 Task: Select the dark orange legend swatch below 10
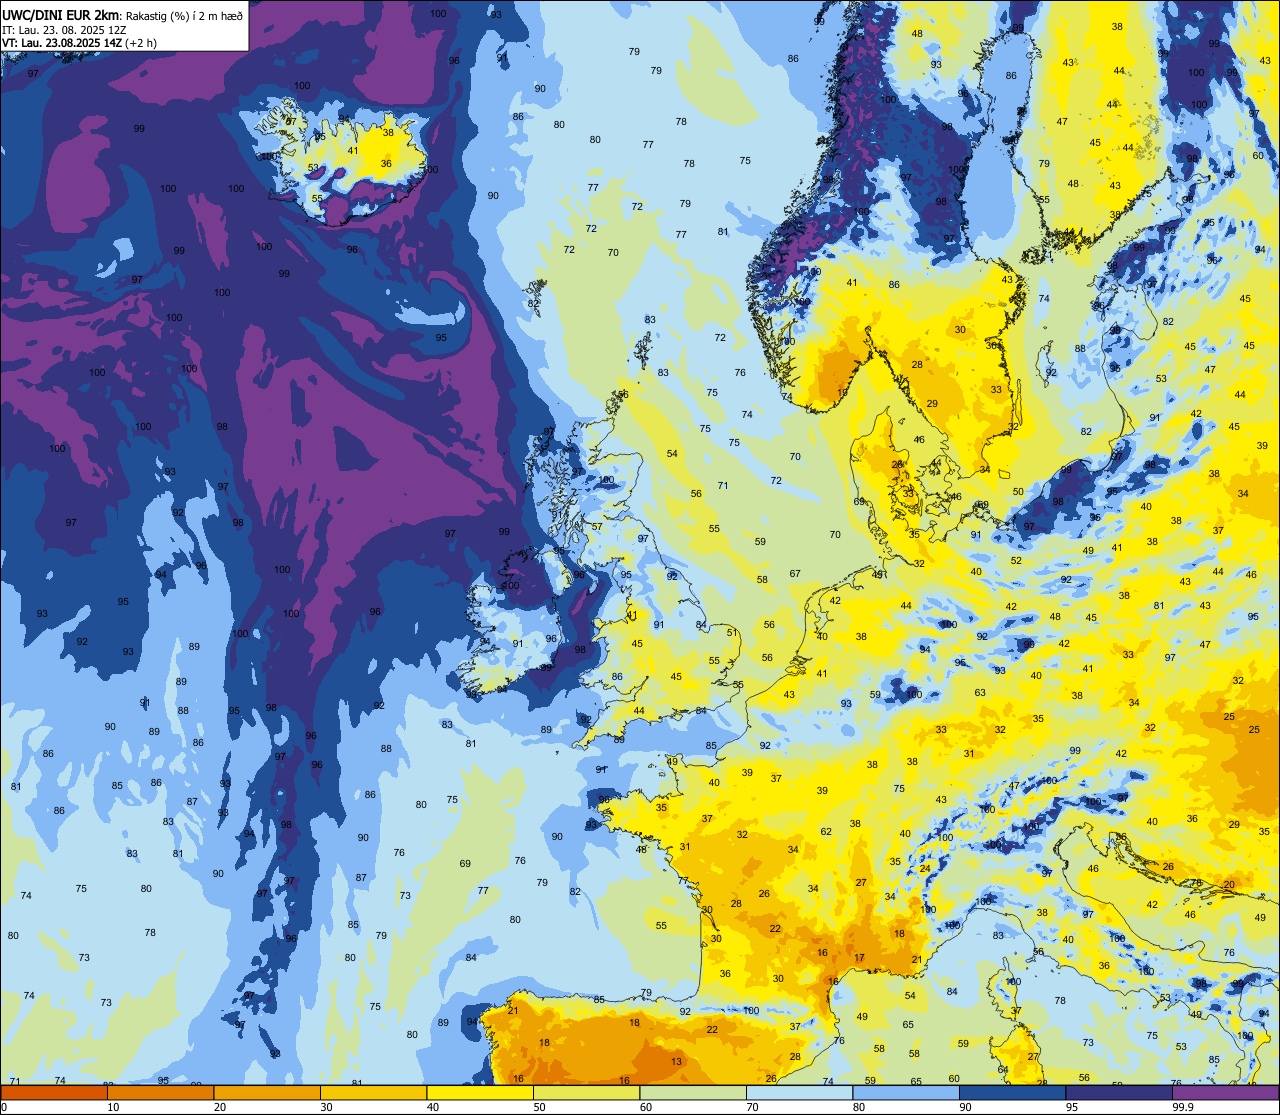[x=54, y=1092]
